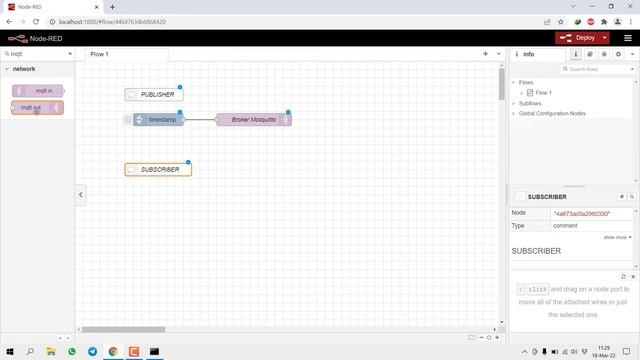Select the mqtt in palette node
The width and height of the screenshot is (640, 360).
(x=38, y=91)
